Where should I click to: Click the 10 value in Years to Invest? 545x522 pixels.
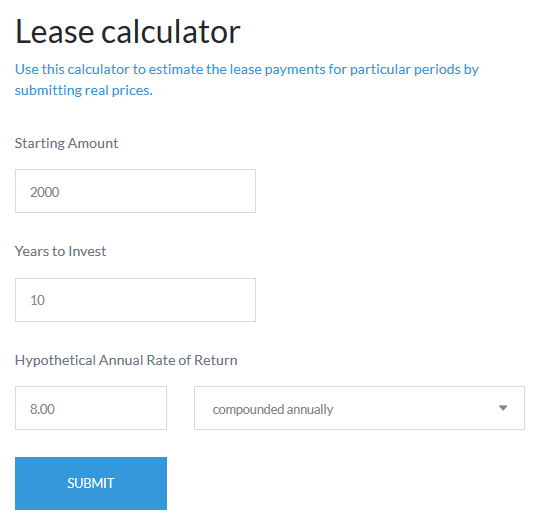coord(37,300)
